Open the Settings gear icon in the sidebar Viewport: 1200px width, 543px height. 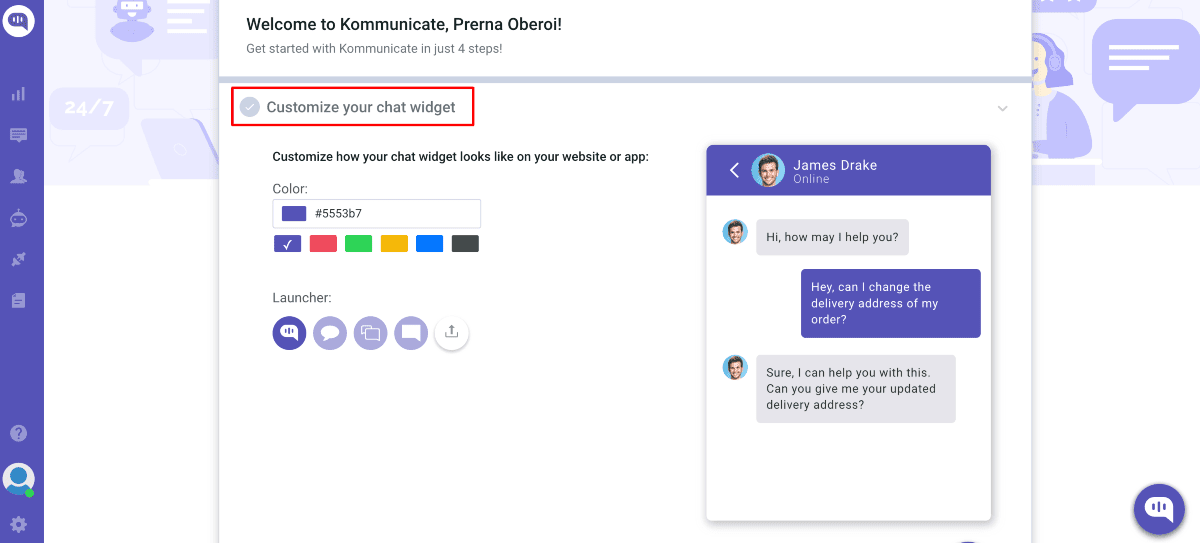coord(18,524)
